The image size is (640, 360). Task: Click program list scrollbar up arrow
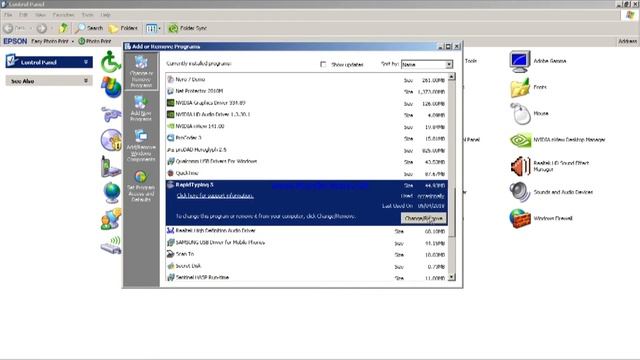(x=451, y=77)
